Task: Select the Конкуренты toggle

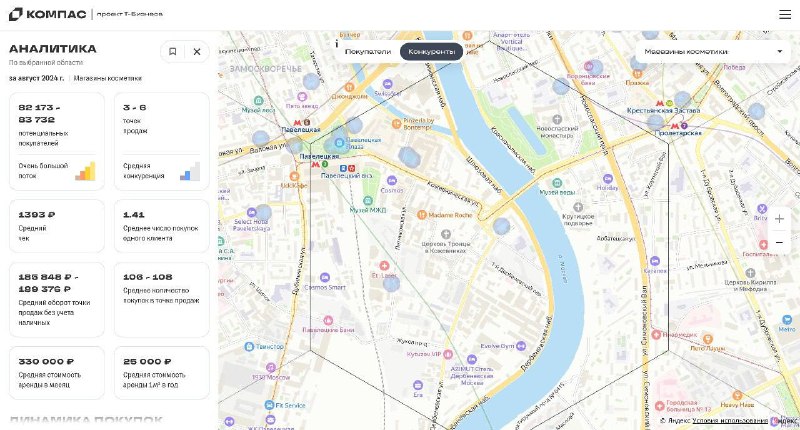Action: pyautogui.click(x=431, y=52)
